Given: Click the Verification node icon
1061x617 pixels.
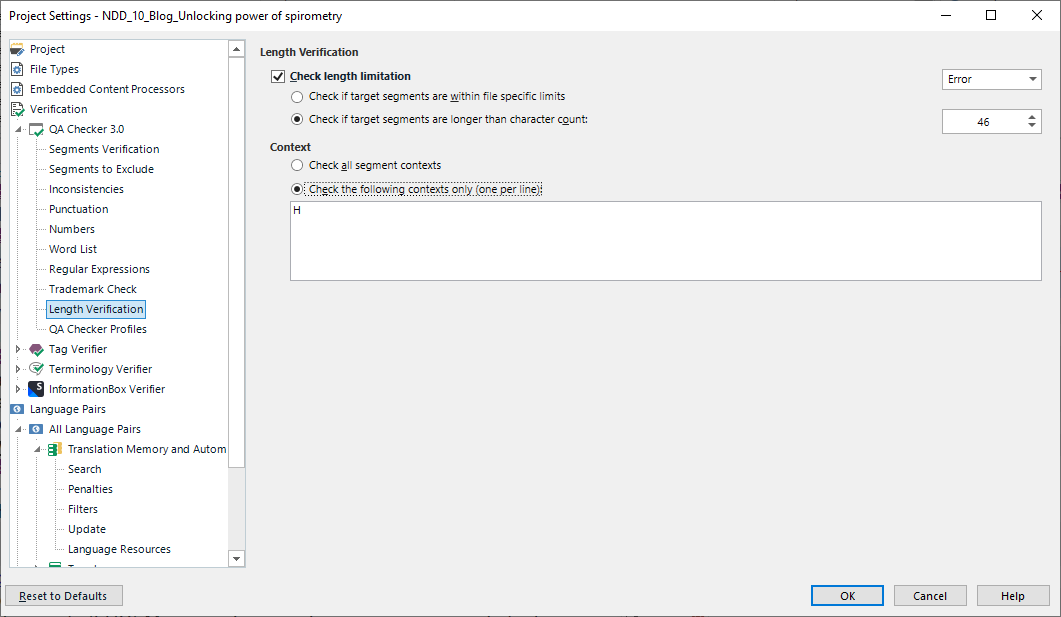Looking at the screenshot, I should point(17,109).
